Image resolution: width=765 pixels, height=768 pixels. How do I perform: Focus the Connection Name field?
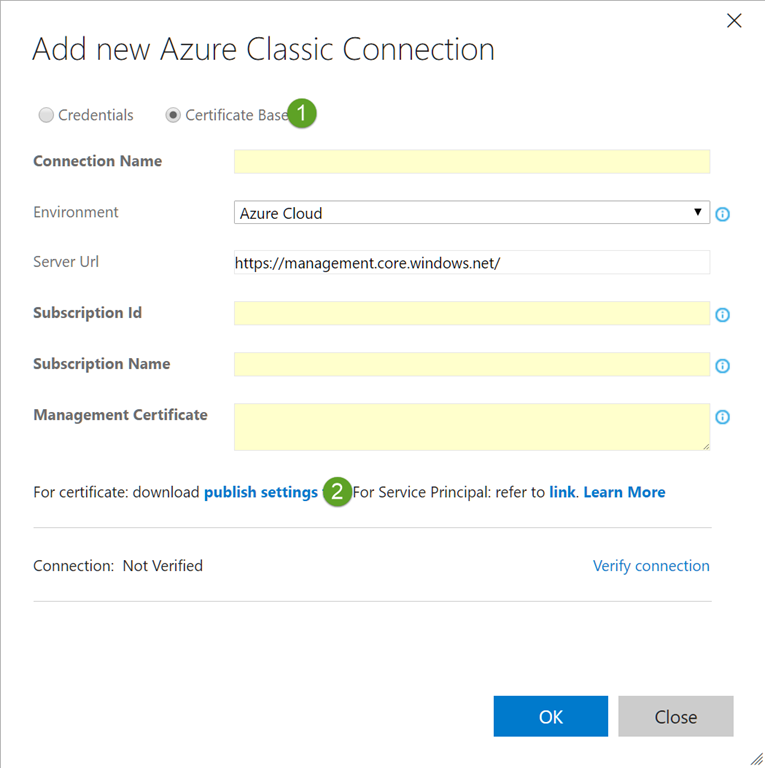point(471,162)
